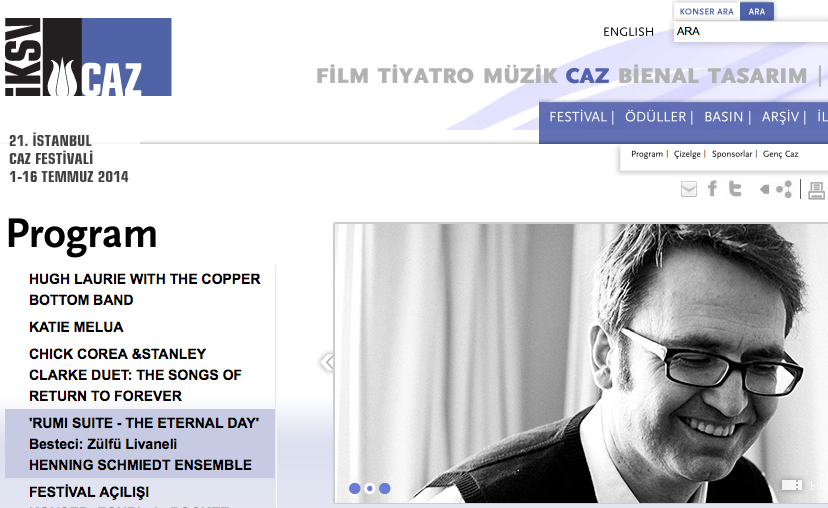Select the second slideshow dot
828x508 pixels.
(x=370, y=488)
